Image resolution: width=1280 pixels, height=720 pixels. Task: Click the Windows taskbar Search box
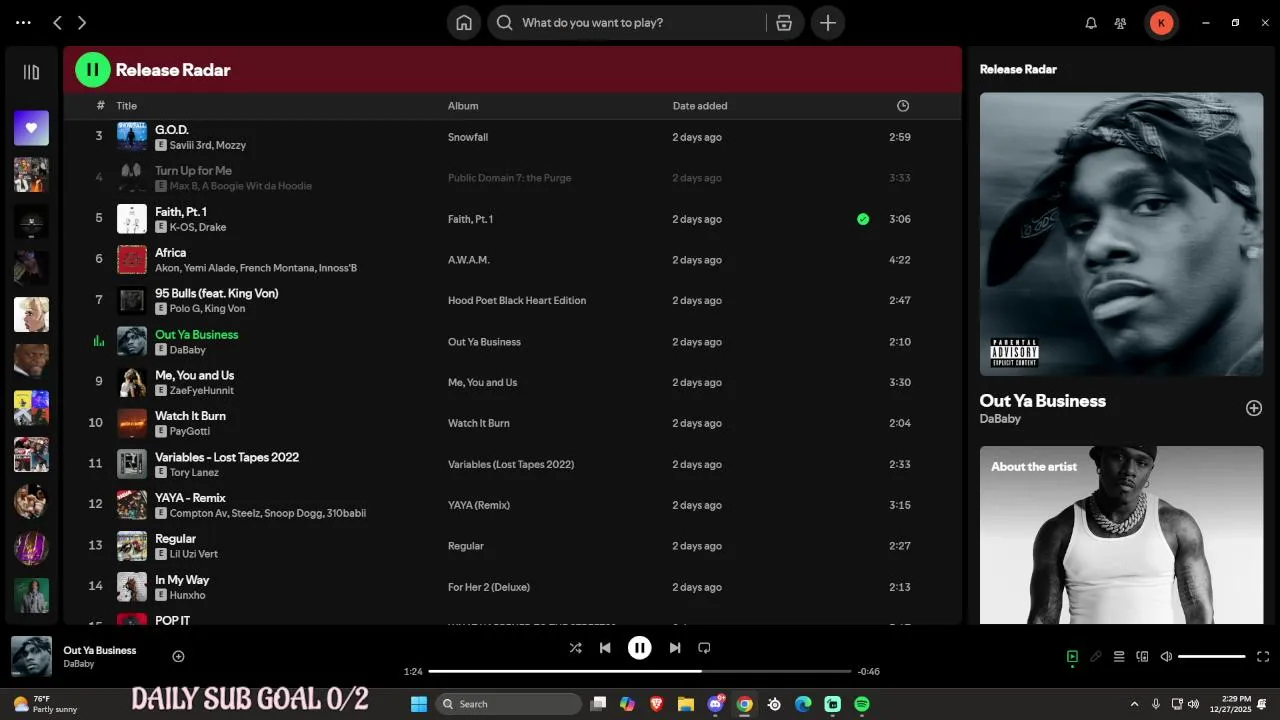point(509,704)
